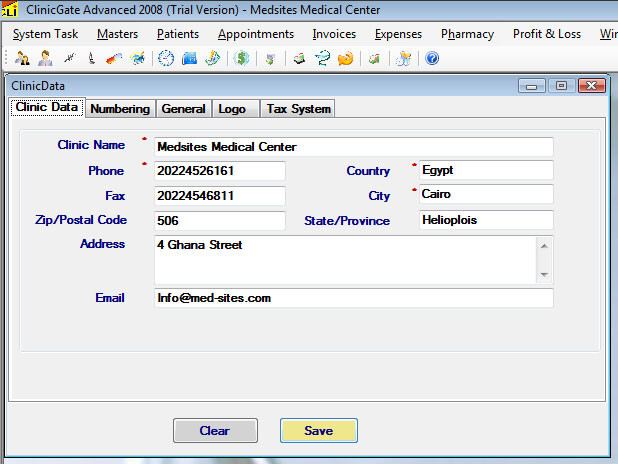
Task: Click the blue figure with yellow hat icon
Action: (404, 58)
